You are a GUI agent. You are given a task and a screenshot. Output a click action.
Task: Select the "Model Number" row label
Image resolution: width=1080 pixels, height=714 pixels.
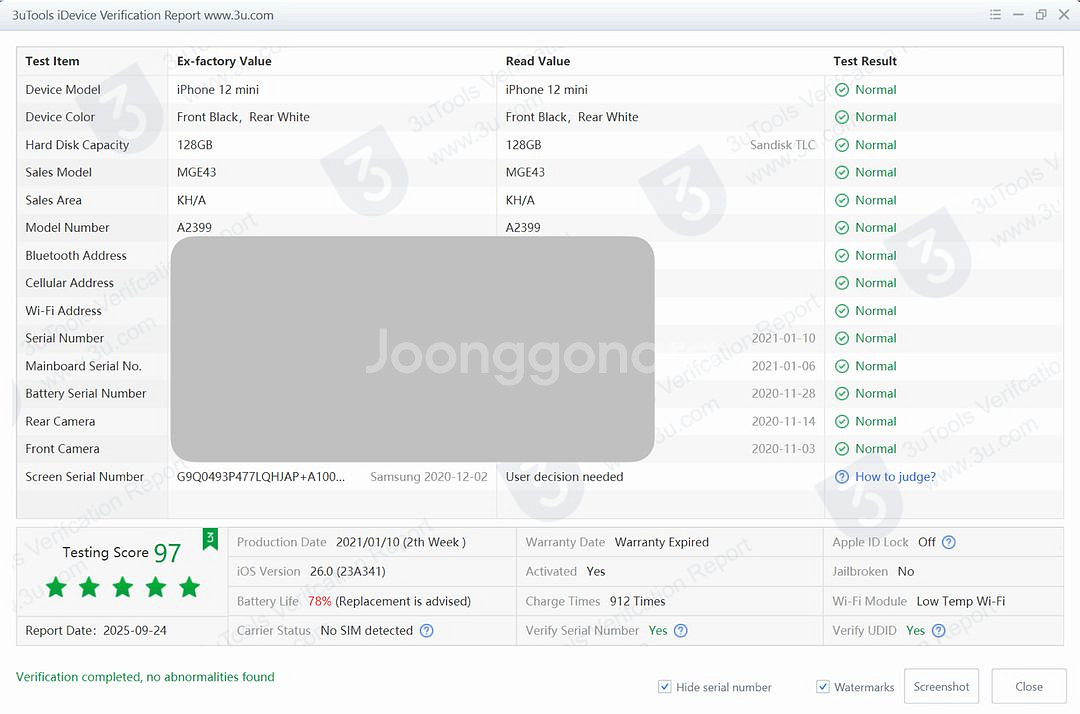click(x=68, y=228)
